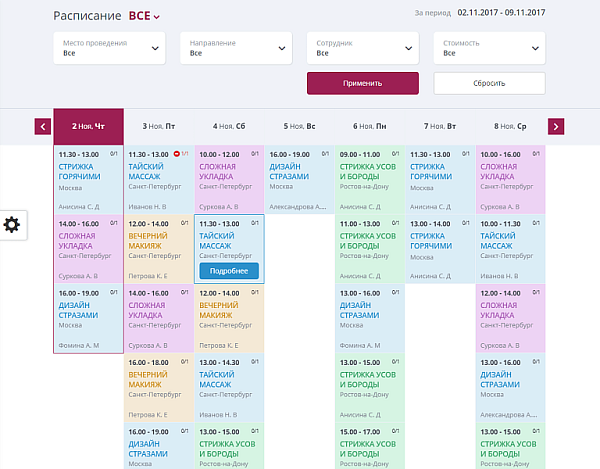Expand the Сотрудник dropdown
The height and width of the screenshot is (469, 600).
point(362,48)
